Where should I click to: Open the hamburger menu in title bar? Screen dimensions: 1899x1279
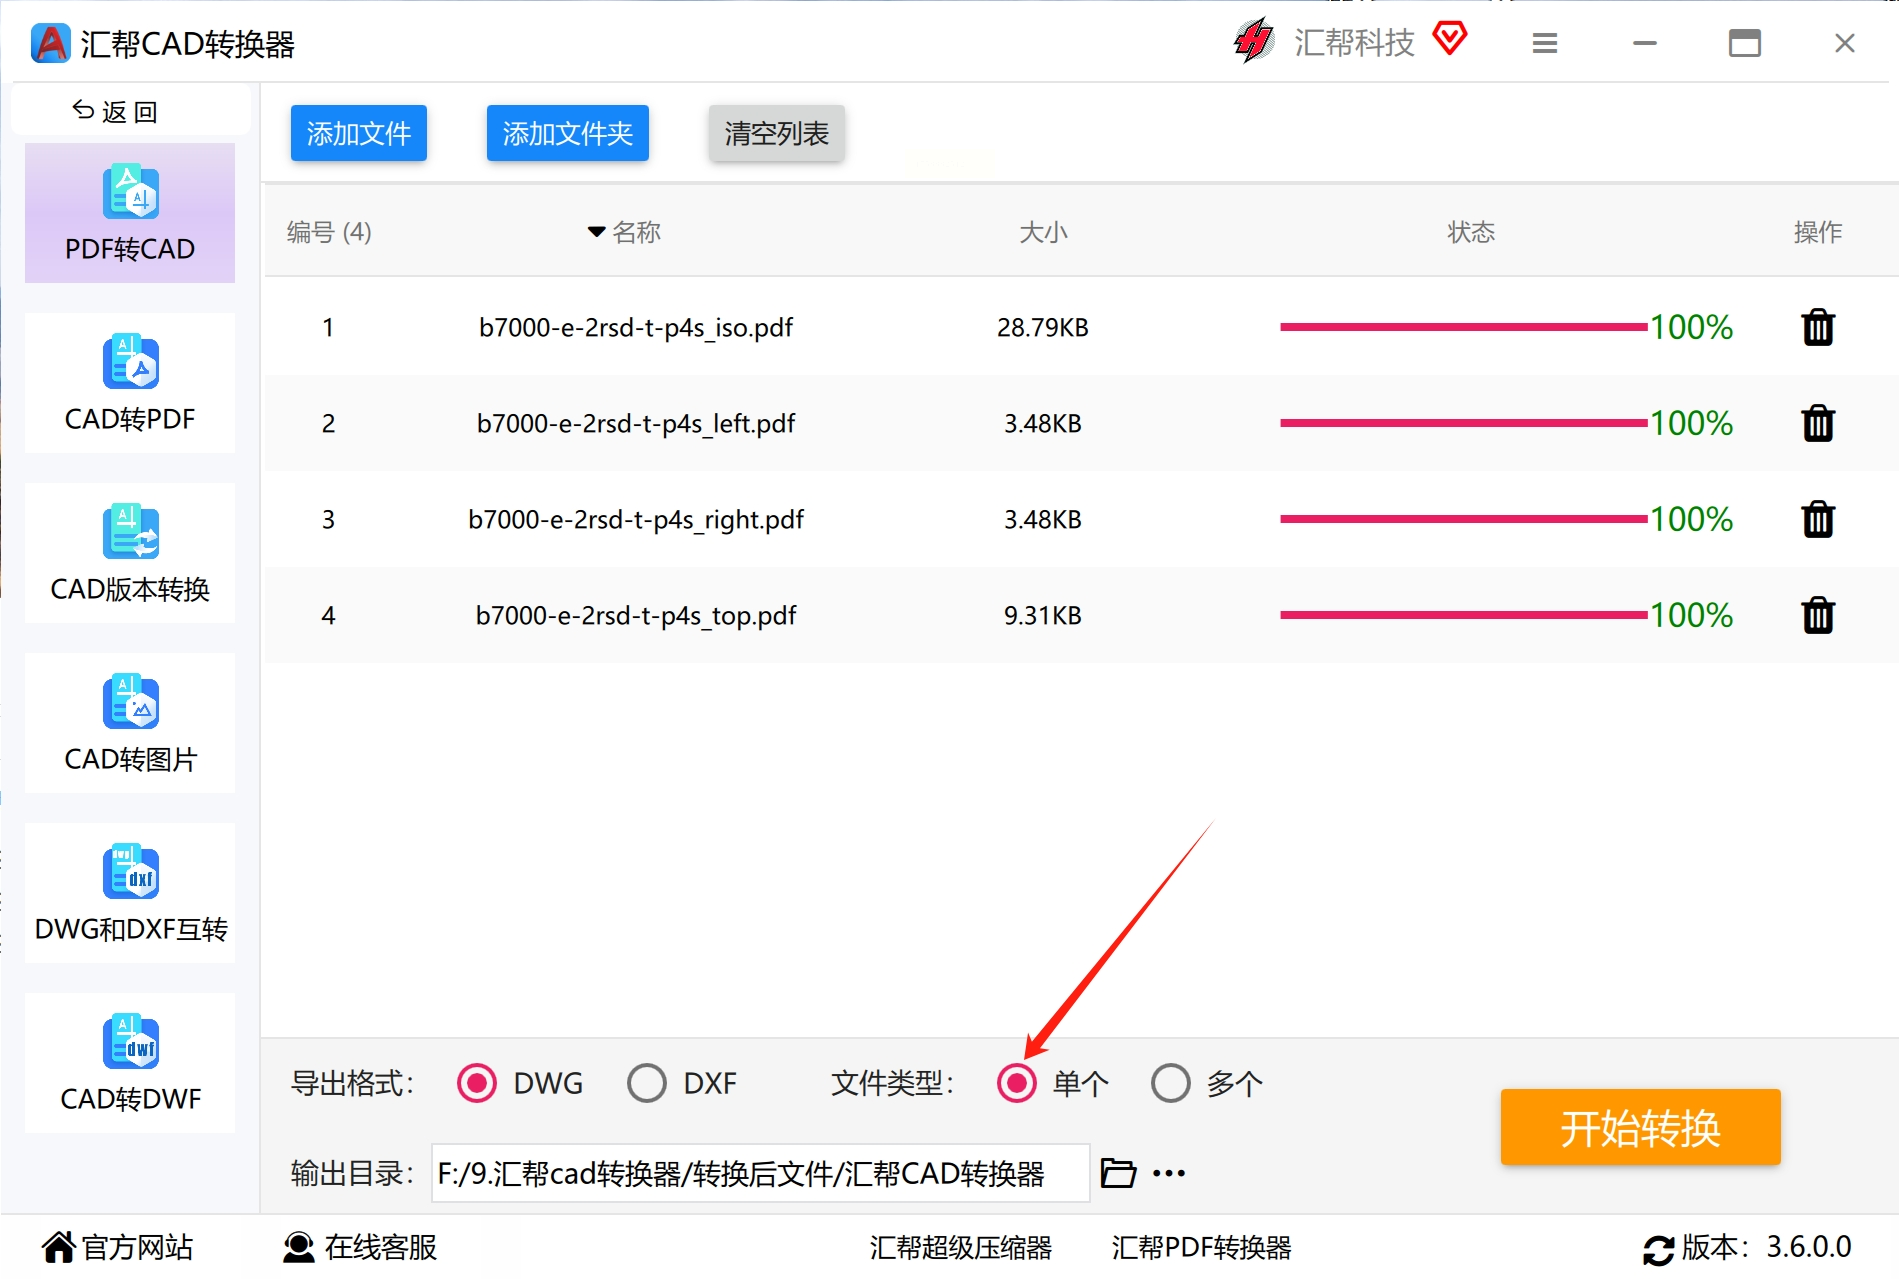coord(1544,43)
